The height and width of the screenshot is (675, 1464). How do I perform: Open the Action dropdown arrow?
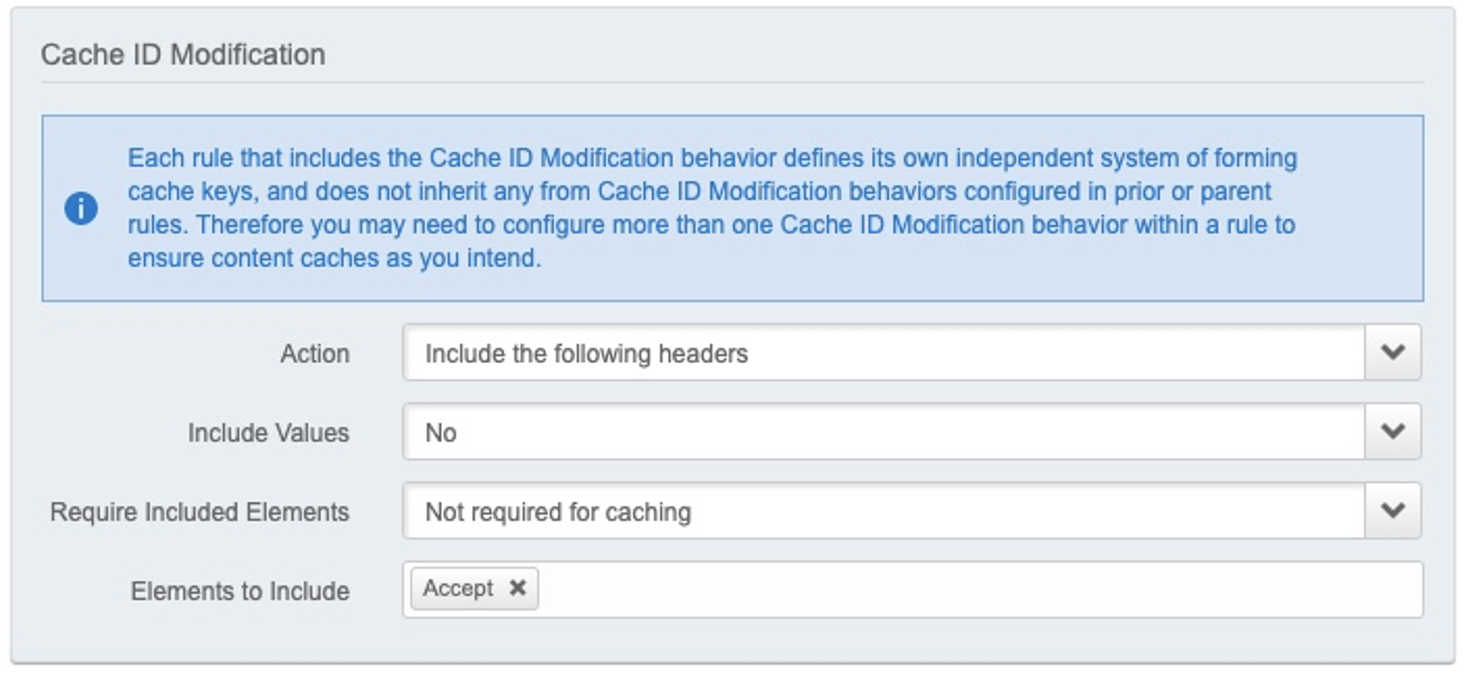click(x=1392, y=353)
